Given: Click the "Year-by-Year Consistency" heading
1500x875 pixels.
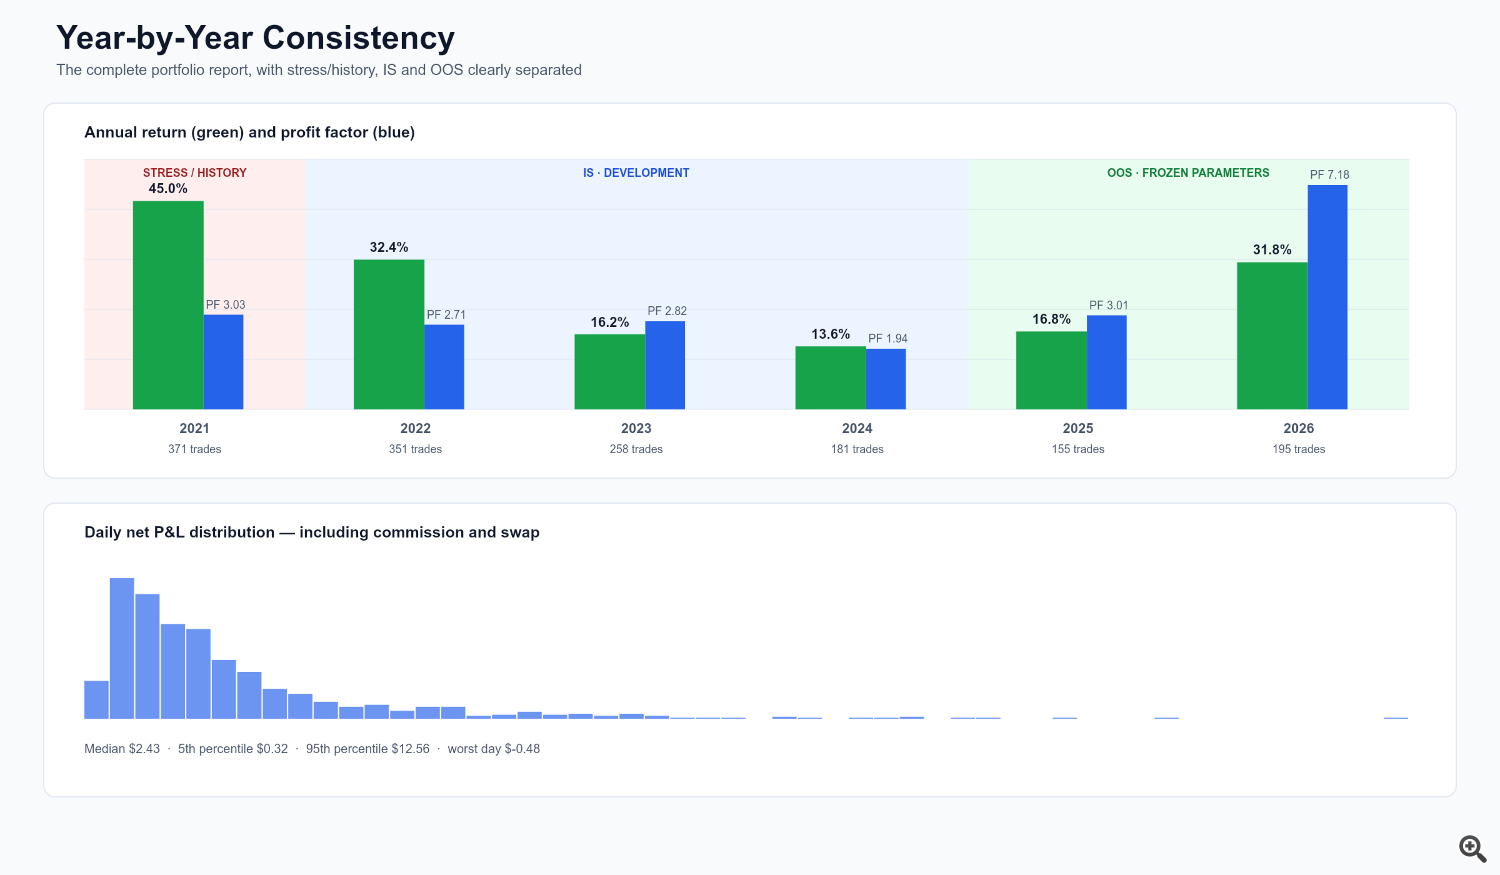Looking at the screenshot, I should pyautogui.click(x=256, y=38).
